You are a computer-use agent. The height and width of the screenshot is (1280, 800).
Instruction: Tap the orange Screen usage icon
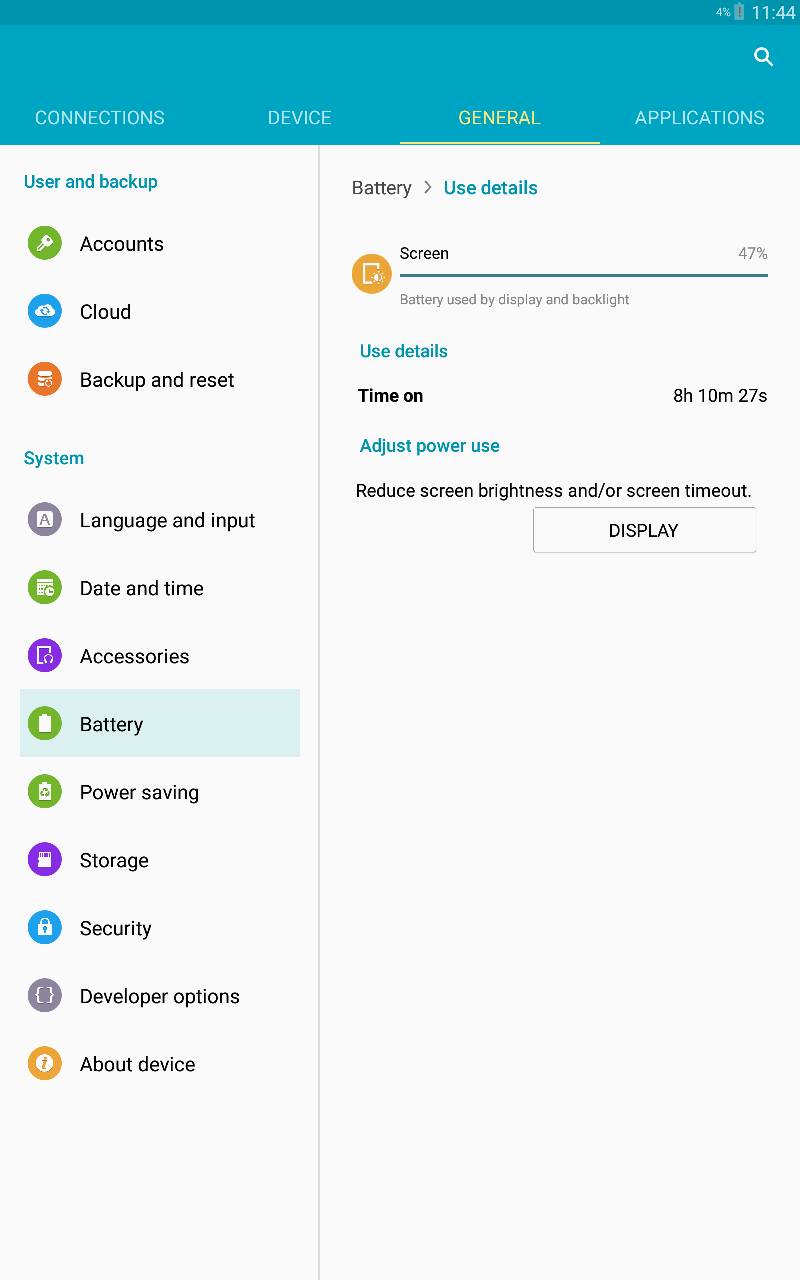pyautogui.click(x=372, y=273)
